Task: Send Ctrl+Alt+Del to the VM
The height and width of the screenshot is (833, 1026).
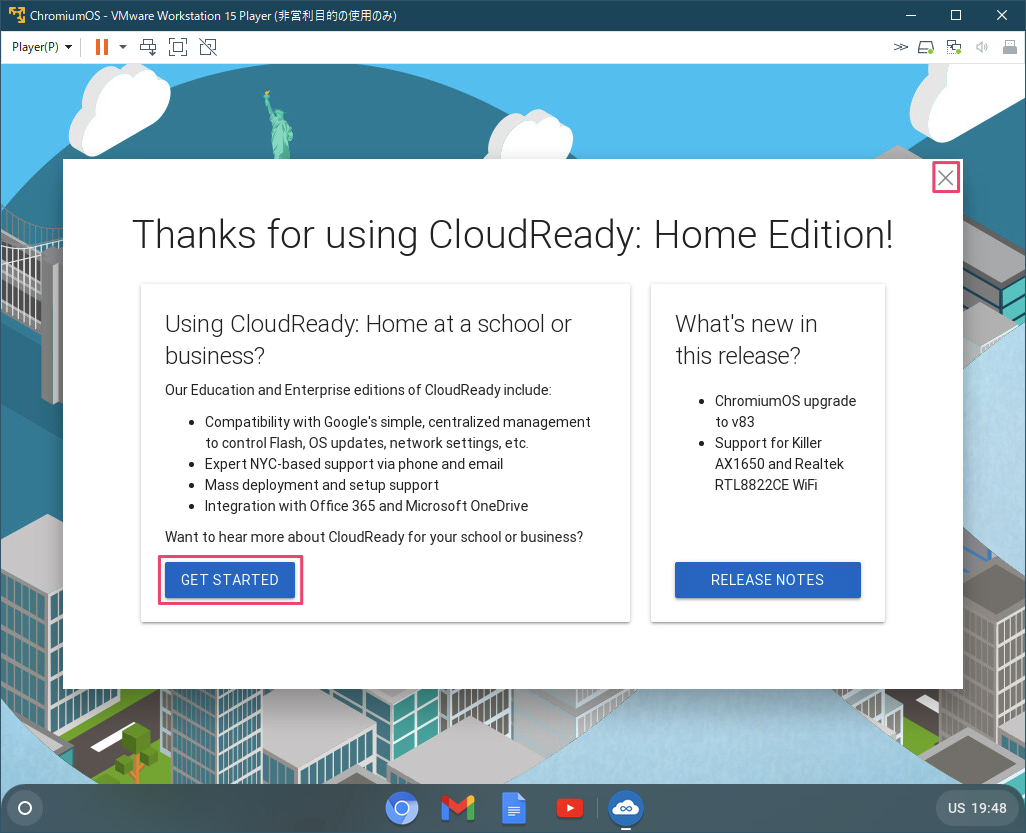Action: click(149, 47)
